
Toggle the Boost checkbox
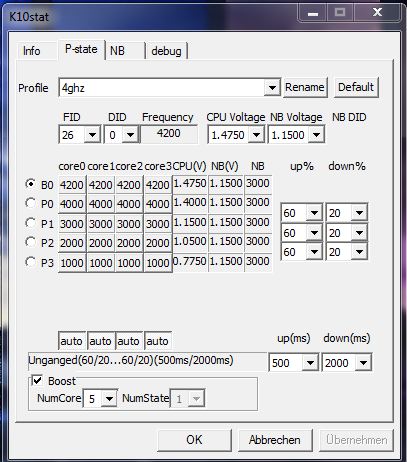coord(37,380)
